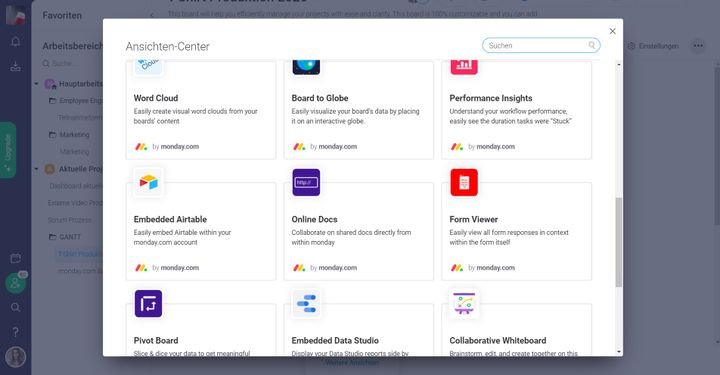Click monday.com logo under Online Docs
Image resolution: width=720 pixels, height=375 pixels.
299,268
